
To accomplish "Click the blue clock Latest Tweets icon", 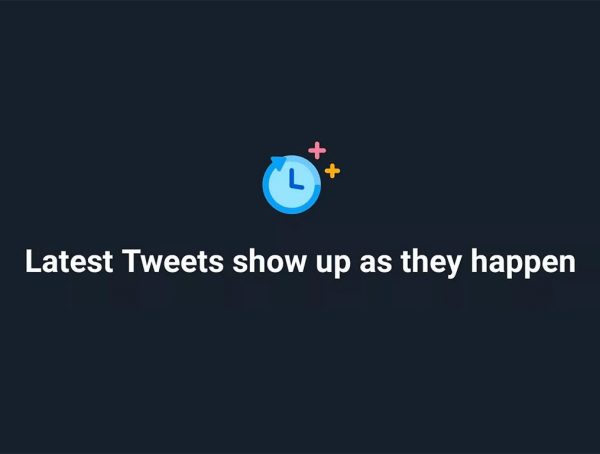I will pos(292,183).
